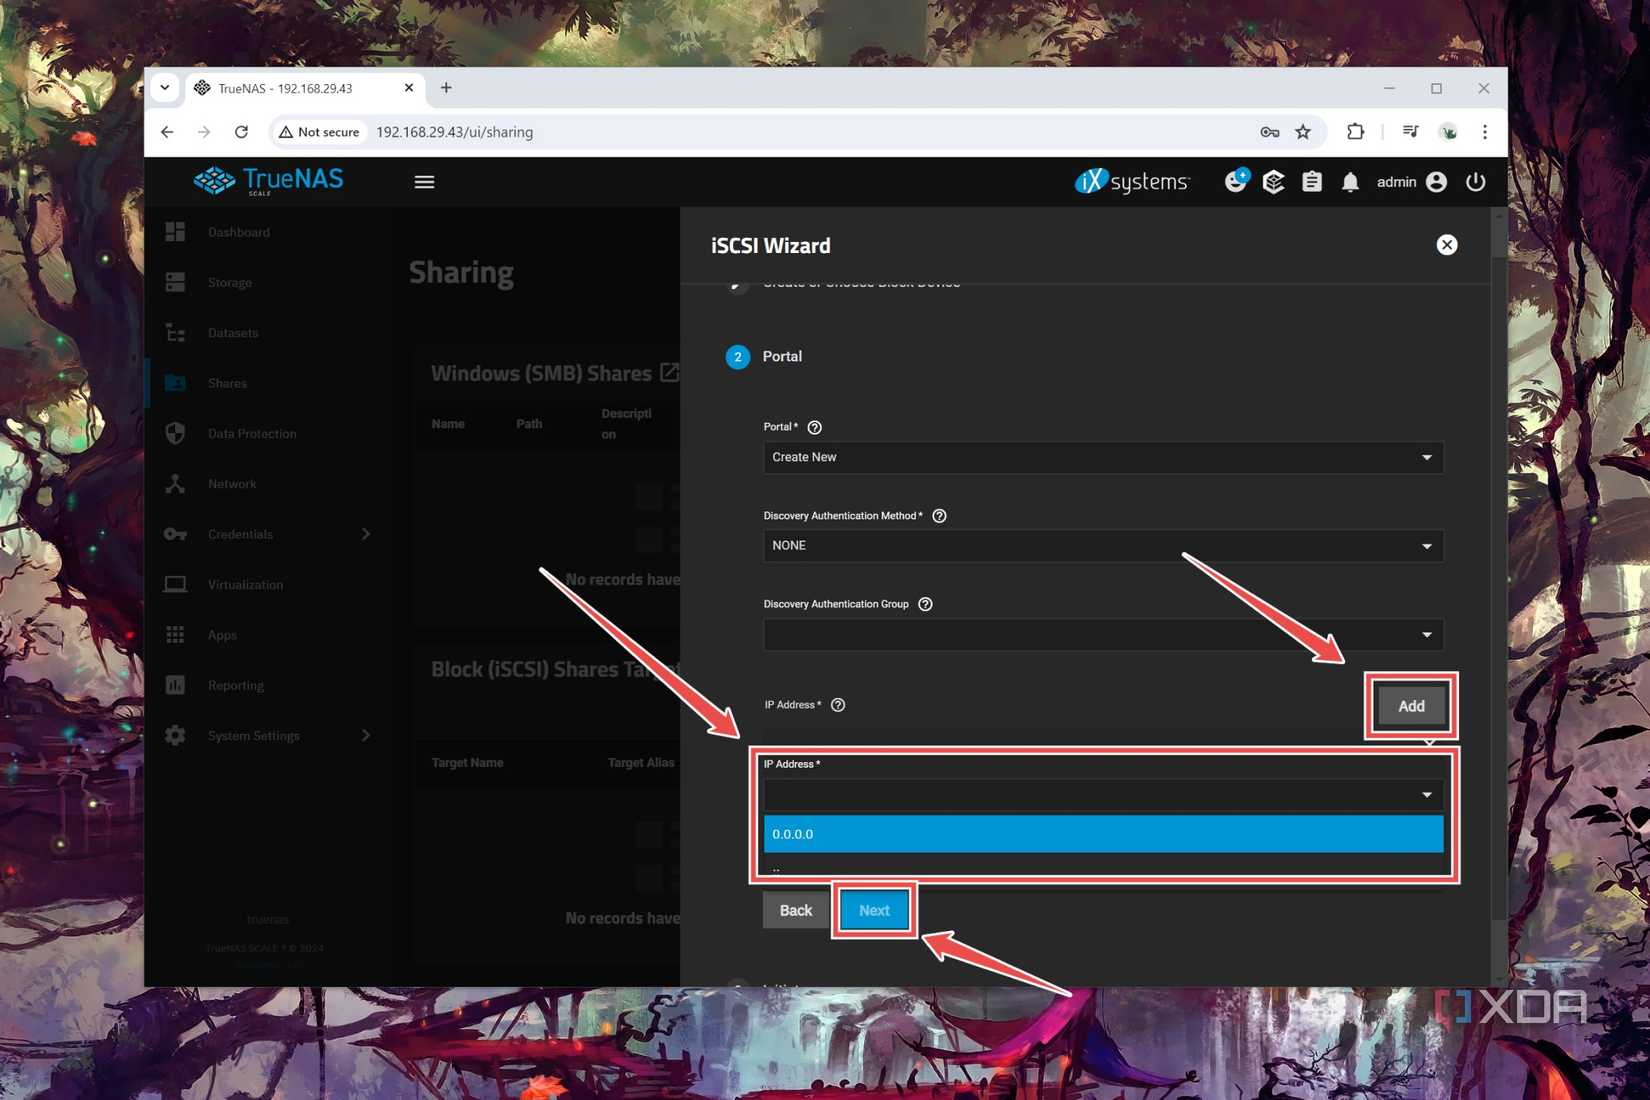Click the Shares folder icon
Screen dimensions: 1650x1100
175,383
